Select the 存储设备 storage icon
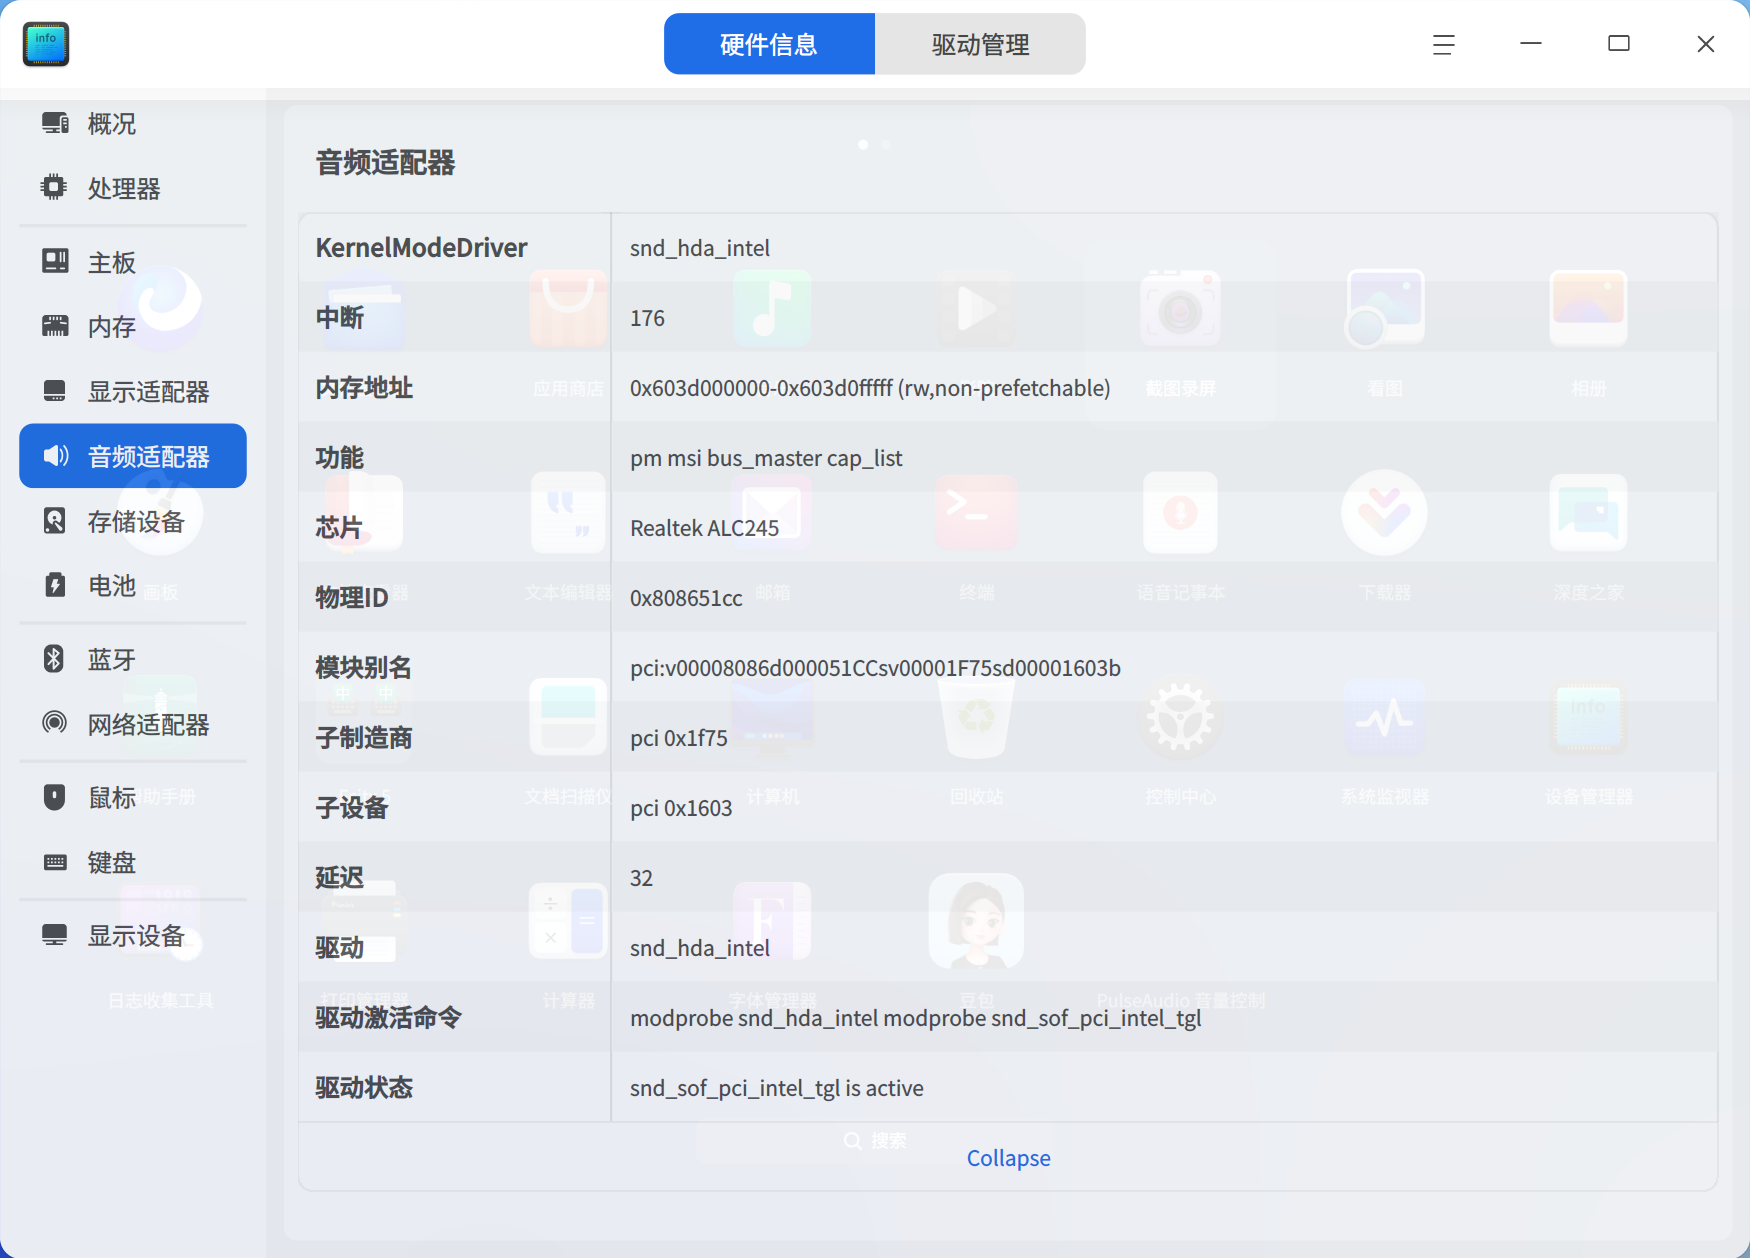 (x=55, y=521)
